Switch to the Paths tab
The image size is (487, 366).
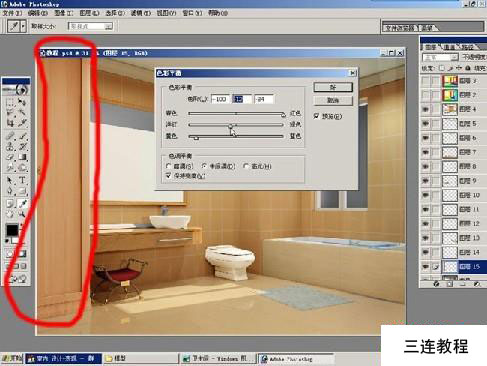pos(468,47)
